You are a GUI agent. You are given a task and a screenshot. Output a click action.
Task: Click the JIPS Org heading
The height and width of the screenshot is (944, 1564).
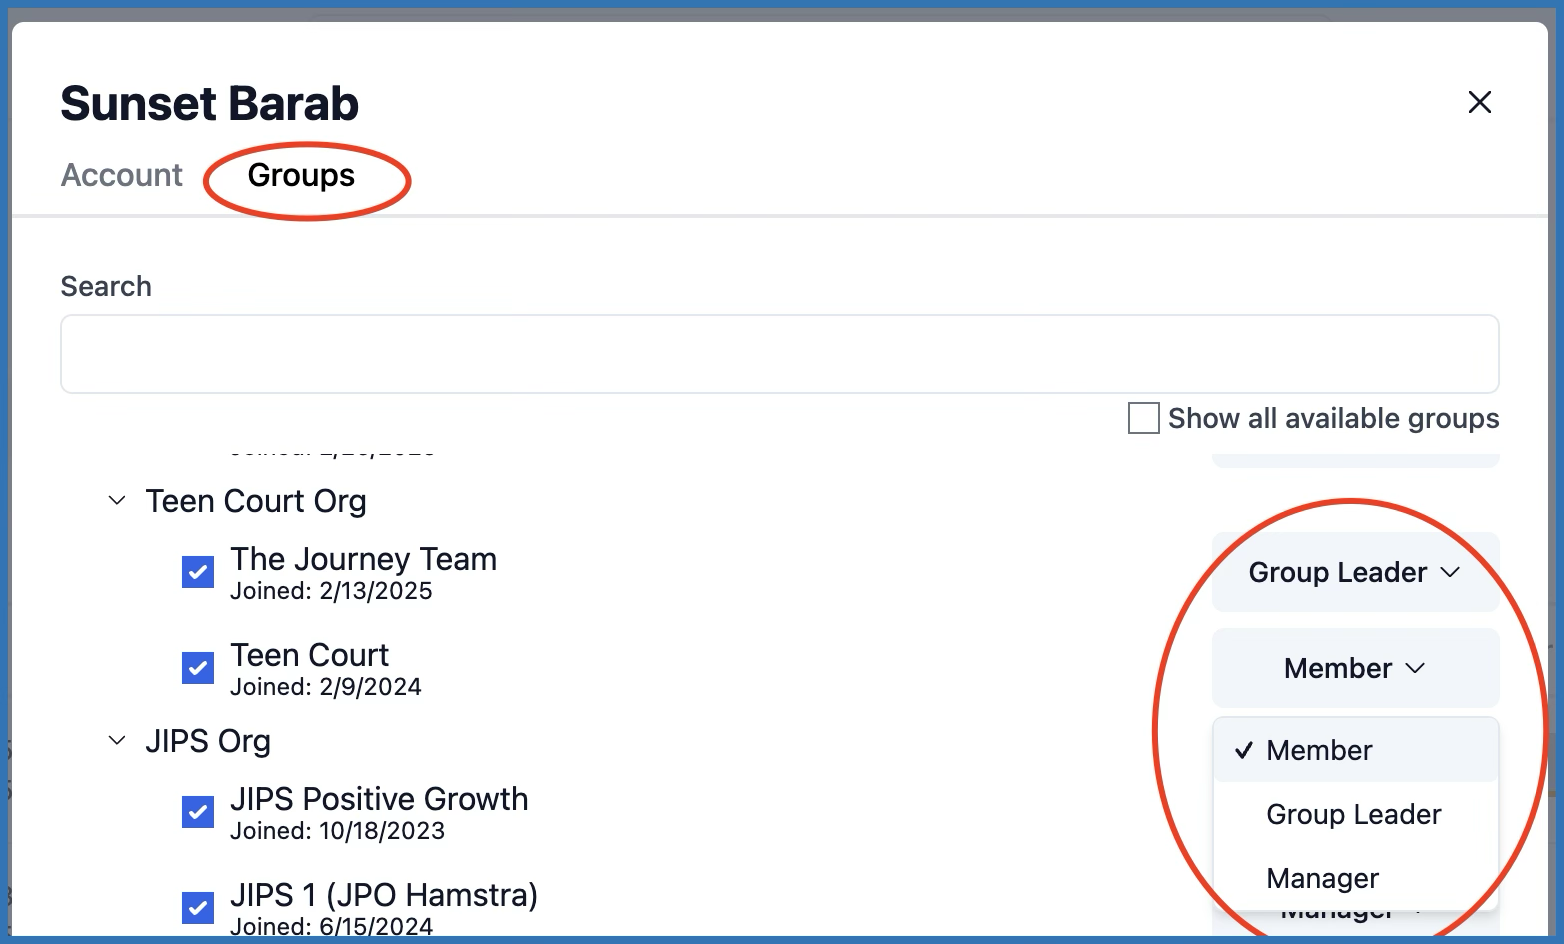pos(208,741)
